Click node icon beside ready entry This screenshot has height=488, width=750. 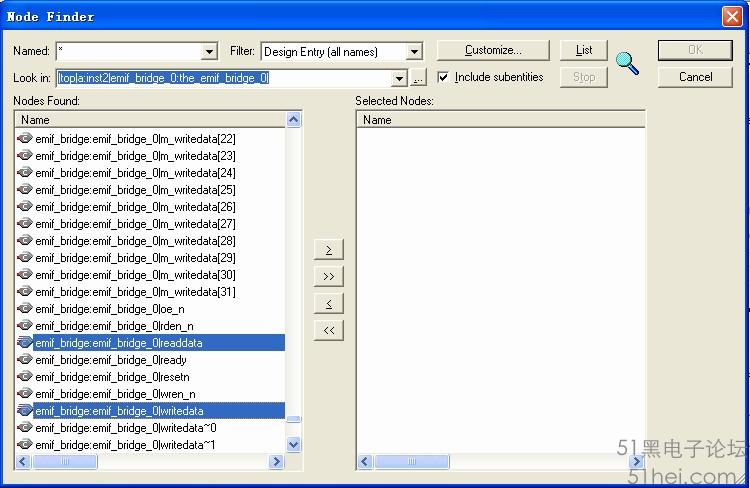tap(25, 359)
